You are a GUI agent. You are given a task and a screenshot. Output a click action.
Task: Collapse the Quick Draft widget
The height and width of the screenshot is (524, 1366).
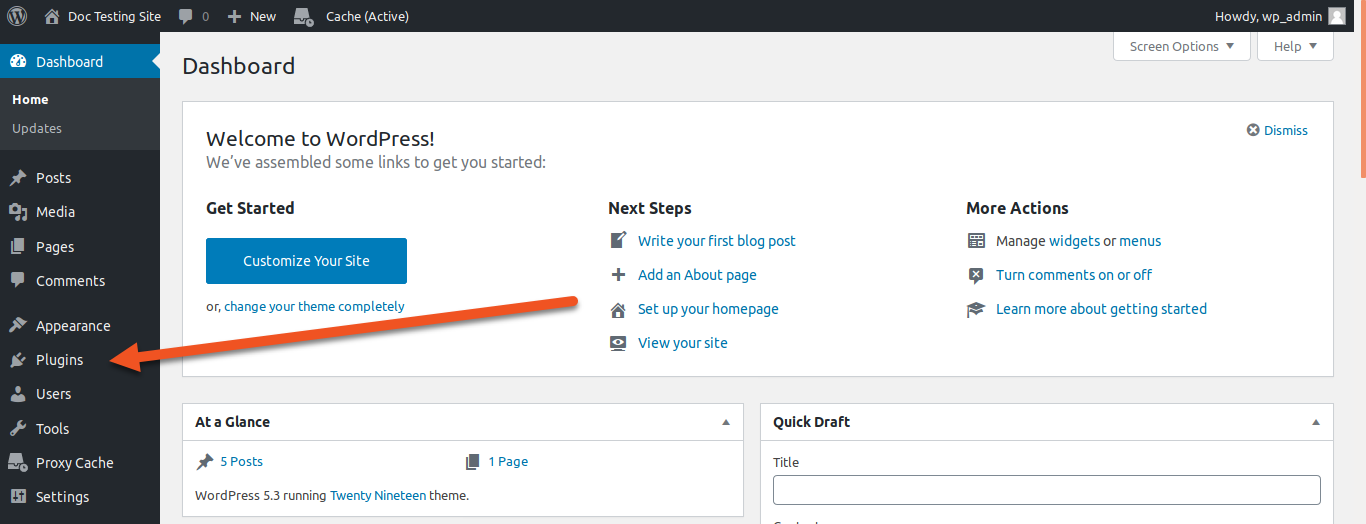tap(1316, 422)
